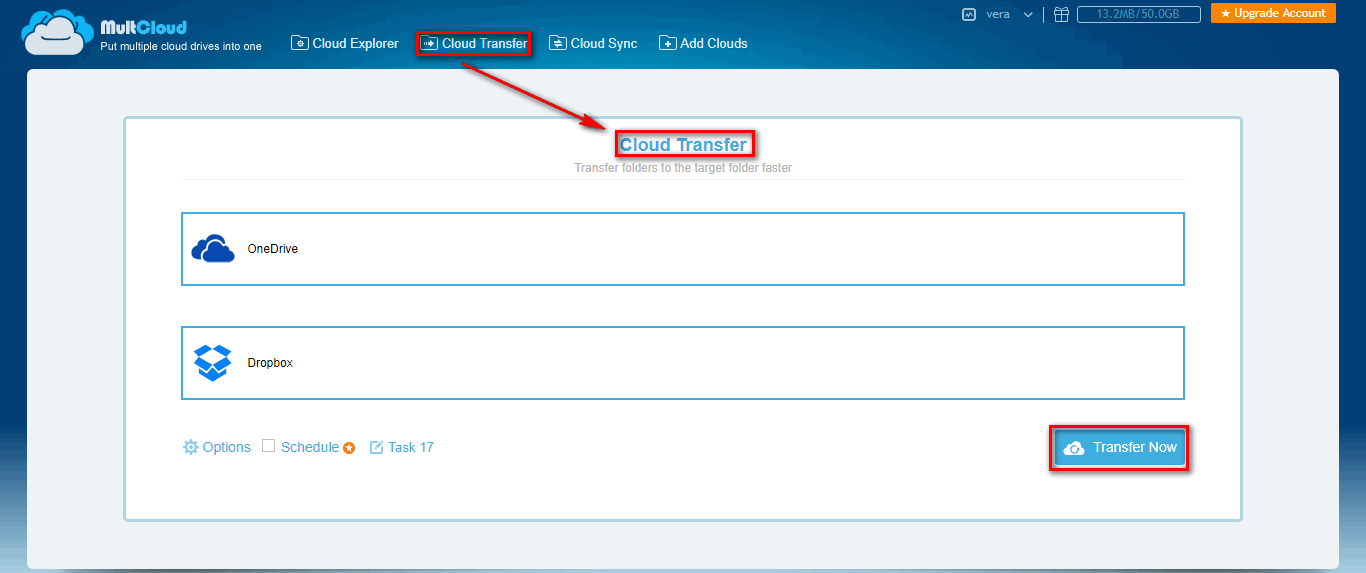Click the Transfer Now button
The height and width of the screenshot is (573, 1366).
tap(1120, 447)
